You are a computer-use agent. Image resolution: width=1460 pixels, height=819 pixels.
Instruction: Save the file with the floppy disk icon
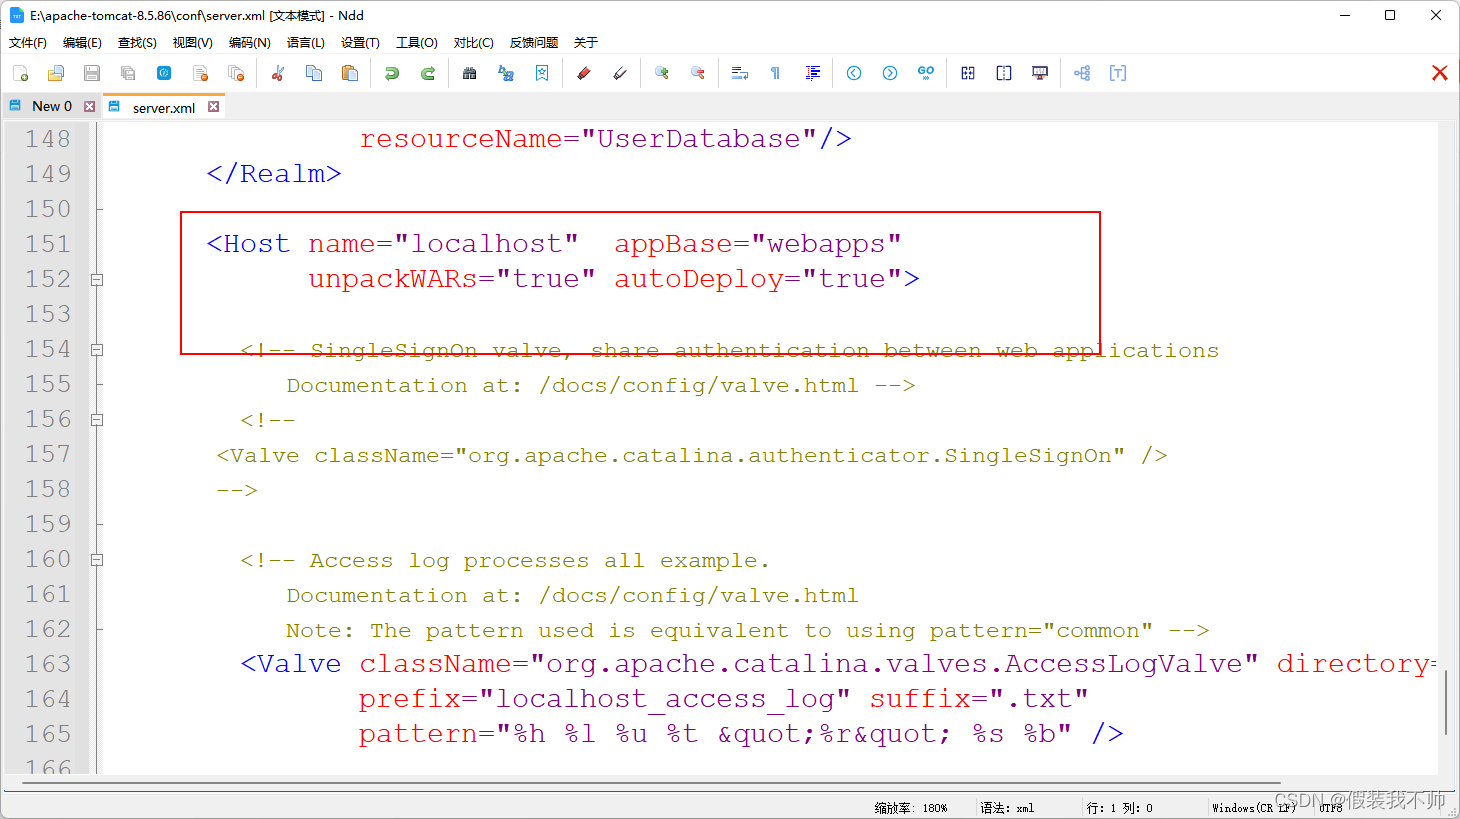coord(92,73)
